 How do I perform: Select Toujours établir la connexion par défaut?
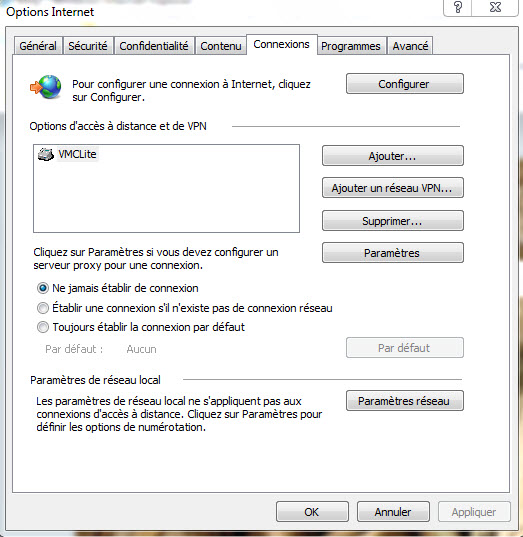[141, 327]
